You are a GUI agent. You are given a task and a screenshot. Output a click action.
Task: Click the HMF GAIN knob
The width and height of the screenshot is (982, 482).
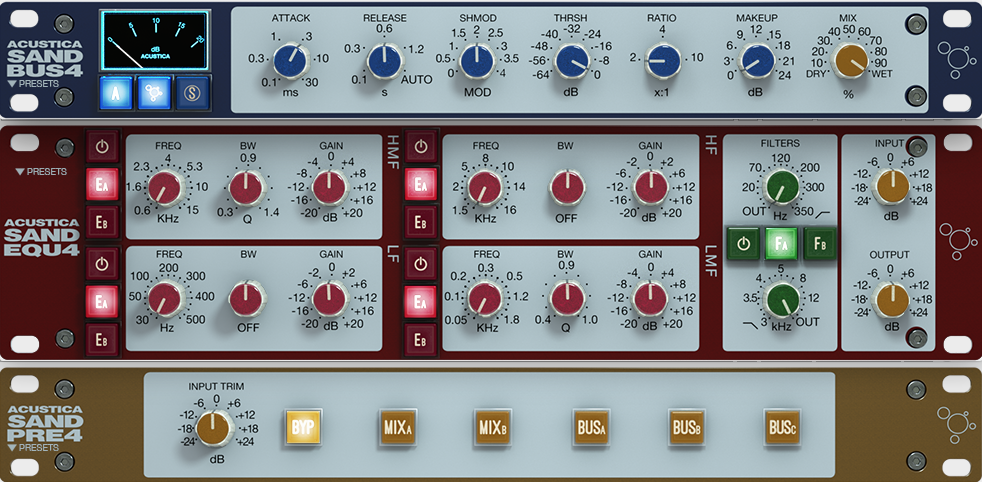pos(329,188)
